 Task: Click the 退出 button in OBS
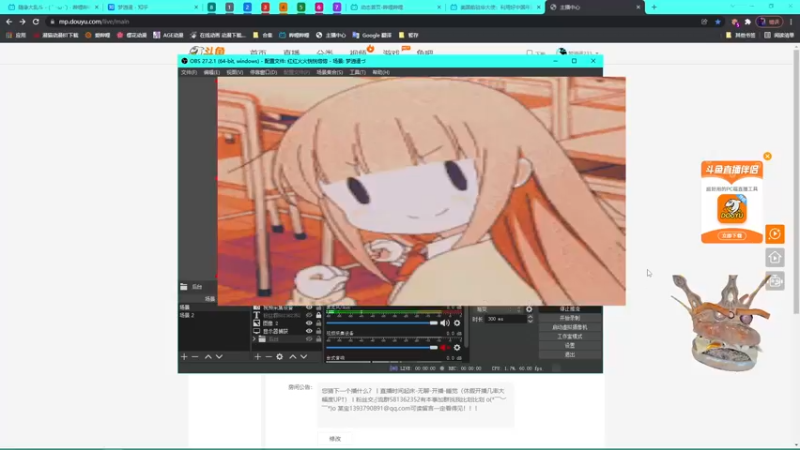[x=569, y=355]
